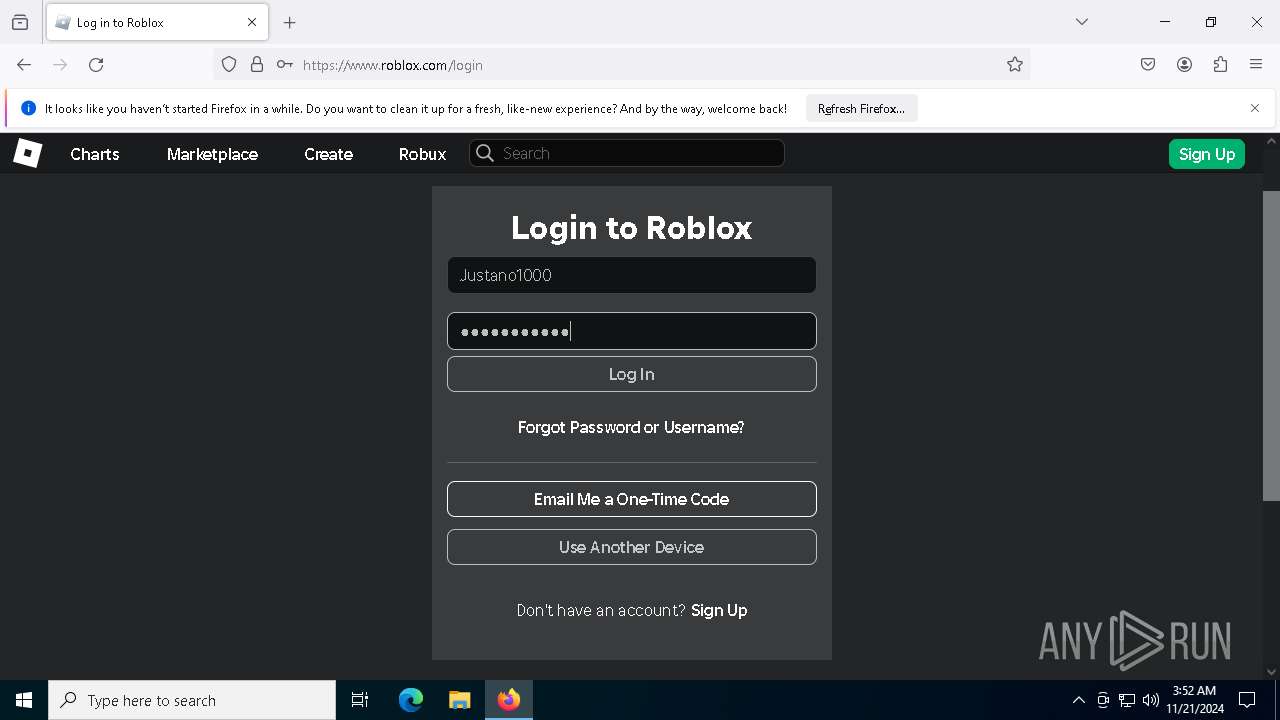Click Firefox icon in the taskbar

509,700
